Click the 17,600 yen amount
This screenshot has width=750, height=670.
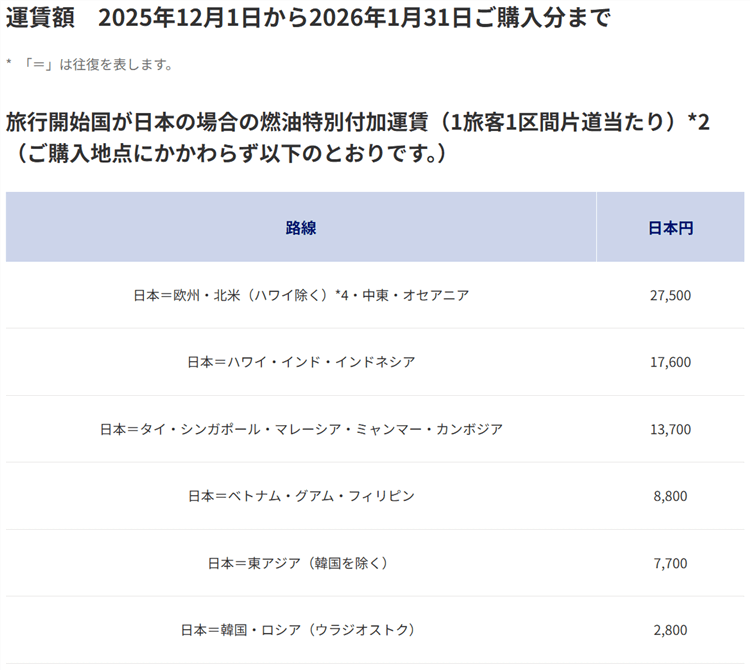coord(670,362)
